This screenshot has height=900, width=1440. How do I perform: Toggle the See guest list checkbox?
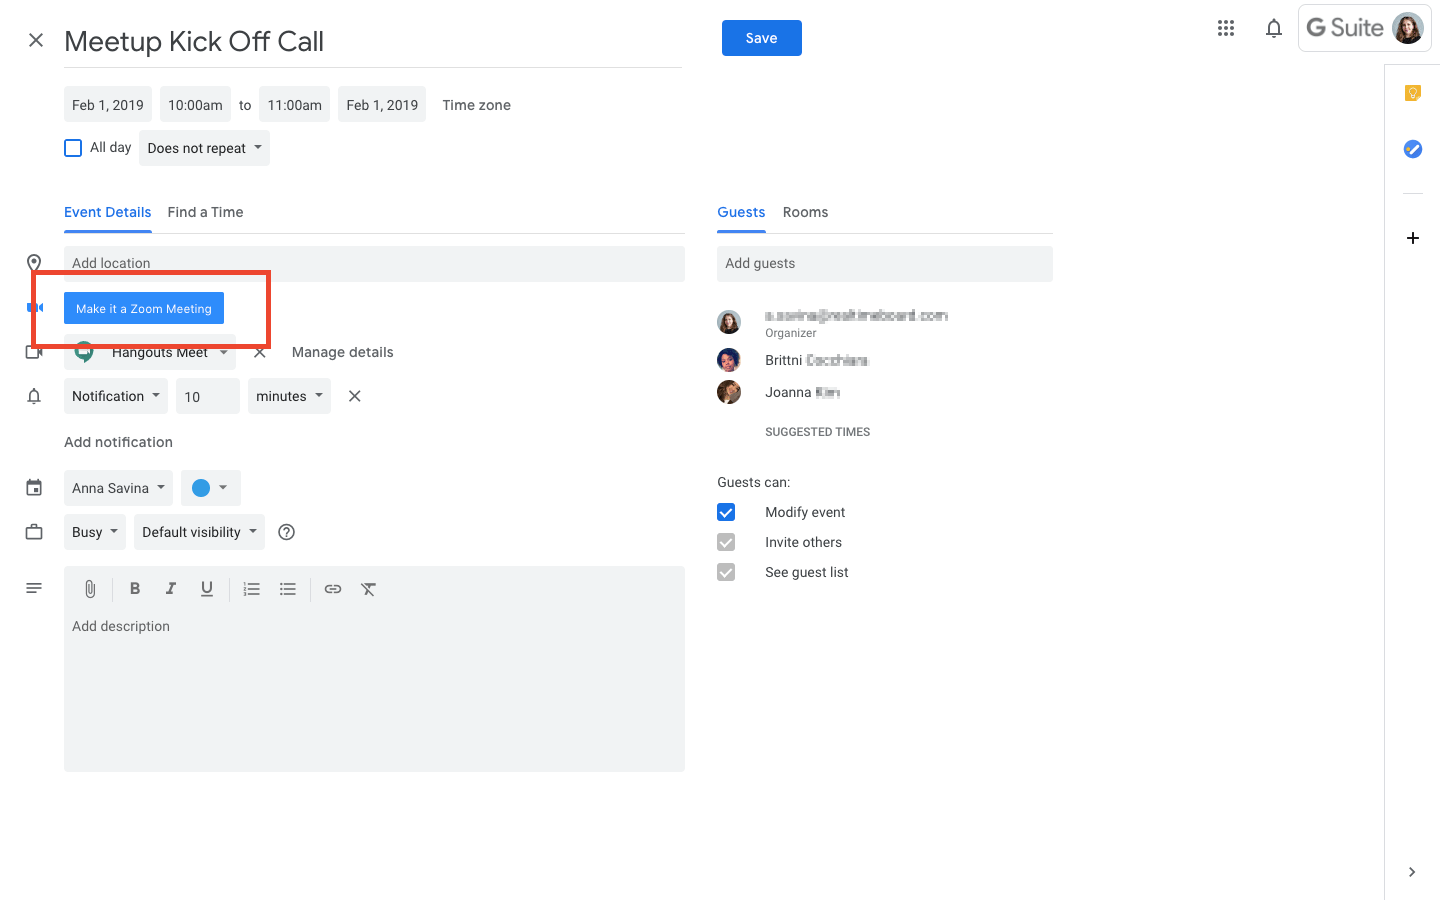pos(726,572)
